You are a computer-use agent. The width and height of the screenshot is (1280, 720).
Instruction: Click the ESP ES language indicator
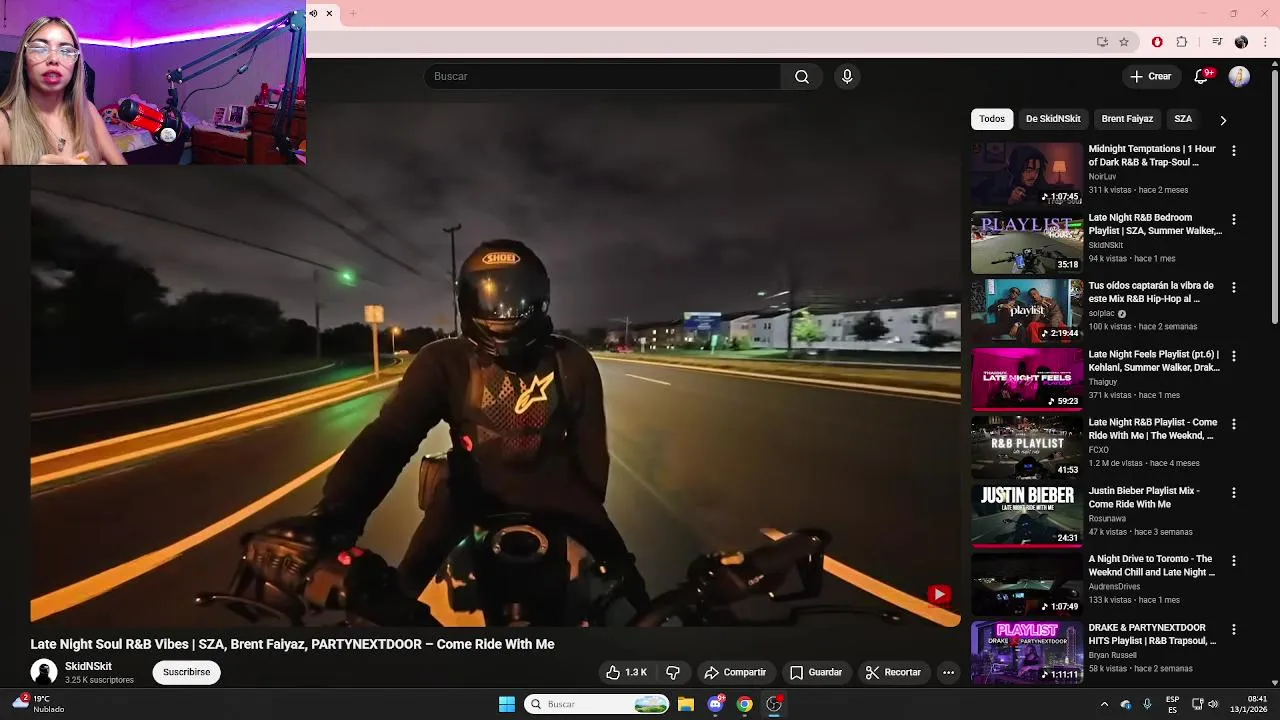coord(1172,704)
